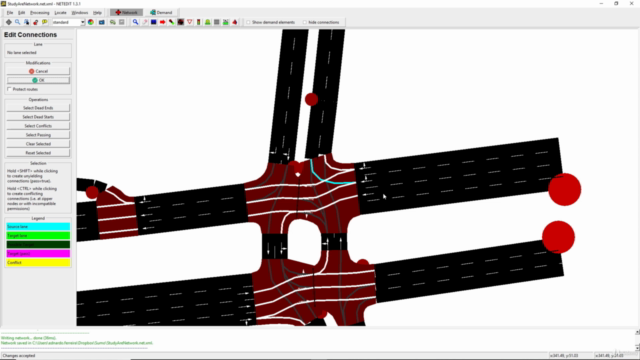Click the OK modifications button
The height and width of the screenshot is (360, 640).
(x=38, y=80)
